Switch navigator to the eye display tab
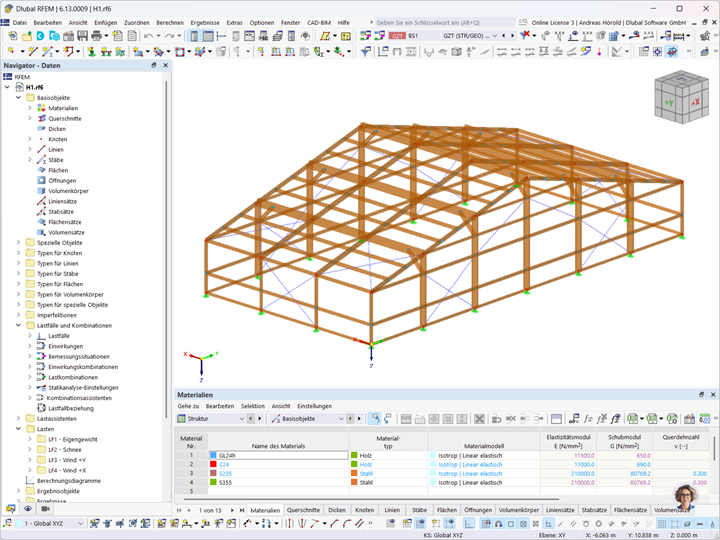This screenshot has width=720, height=540. click(x=28, y=508)
